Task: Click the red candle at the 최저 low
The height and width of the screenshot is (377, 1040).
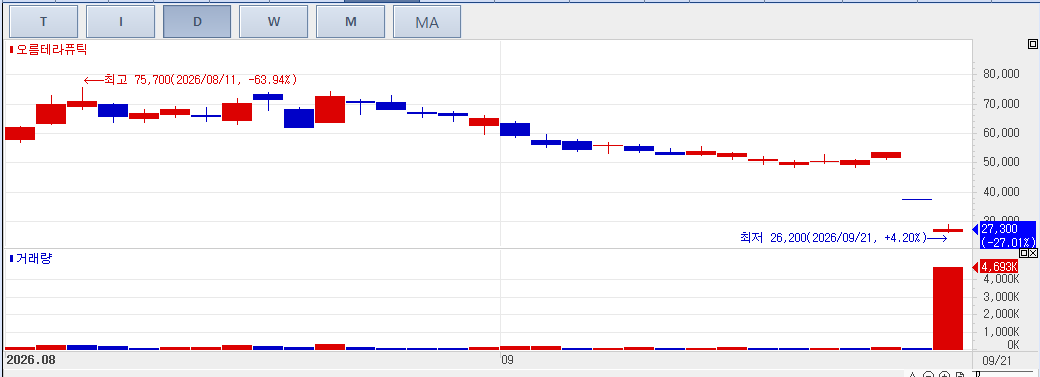Action: 948,230
